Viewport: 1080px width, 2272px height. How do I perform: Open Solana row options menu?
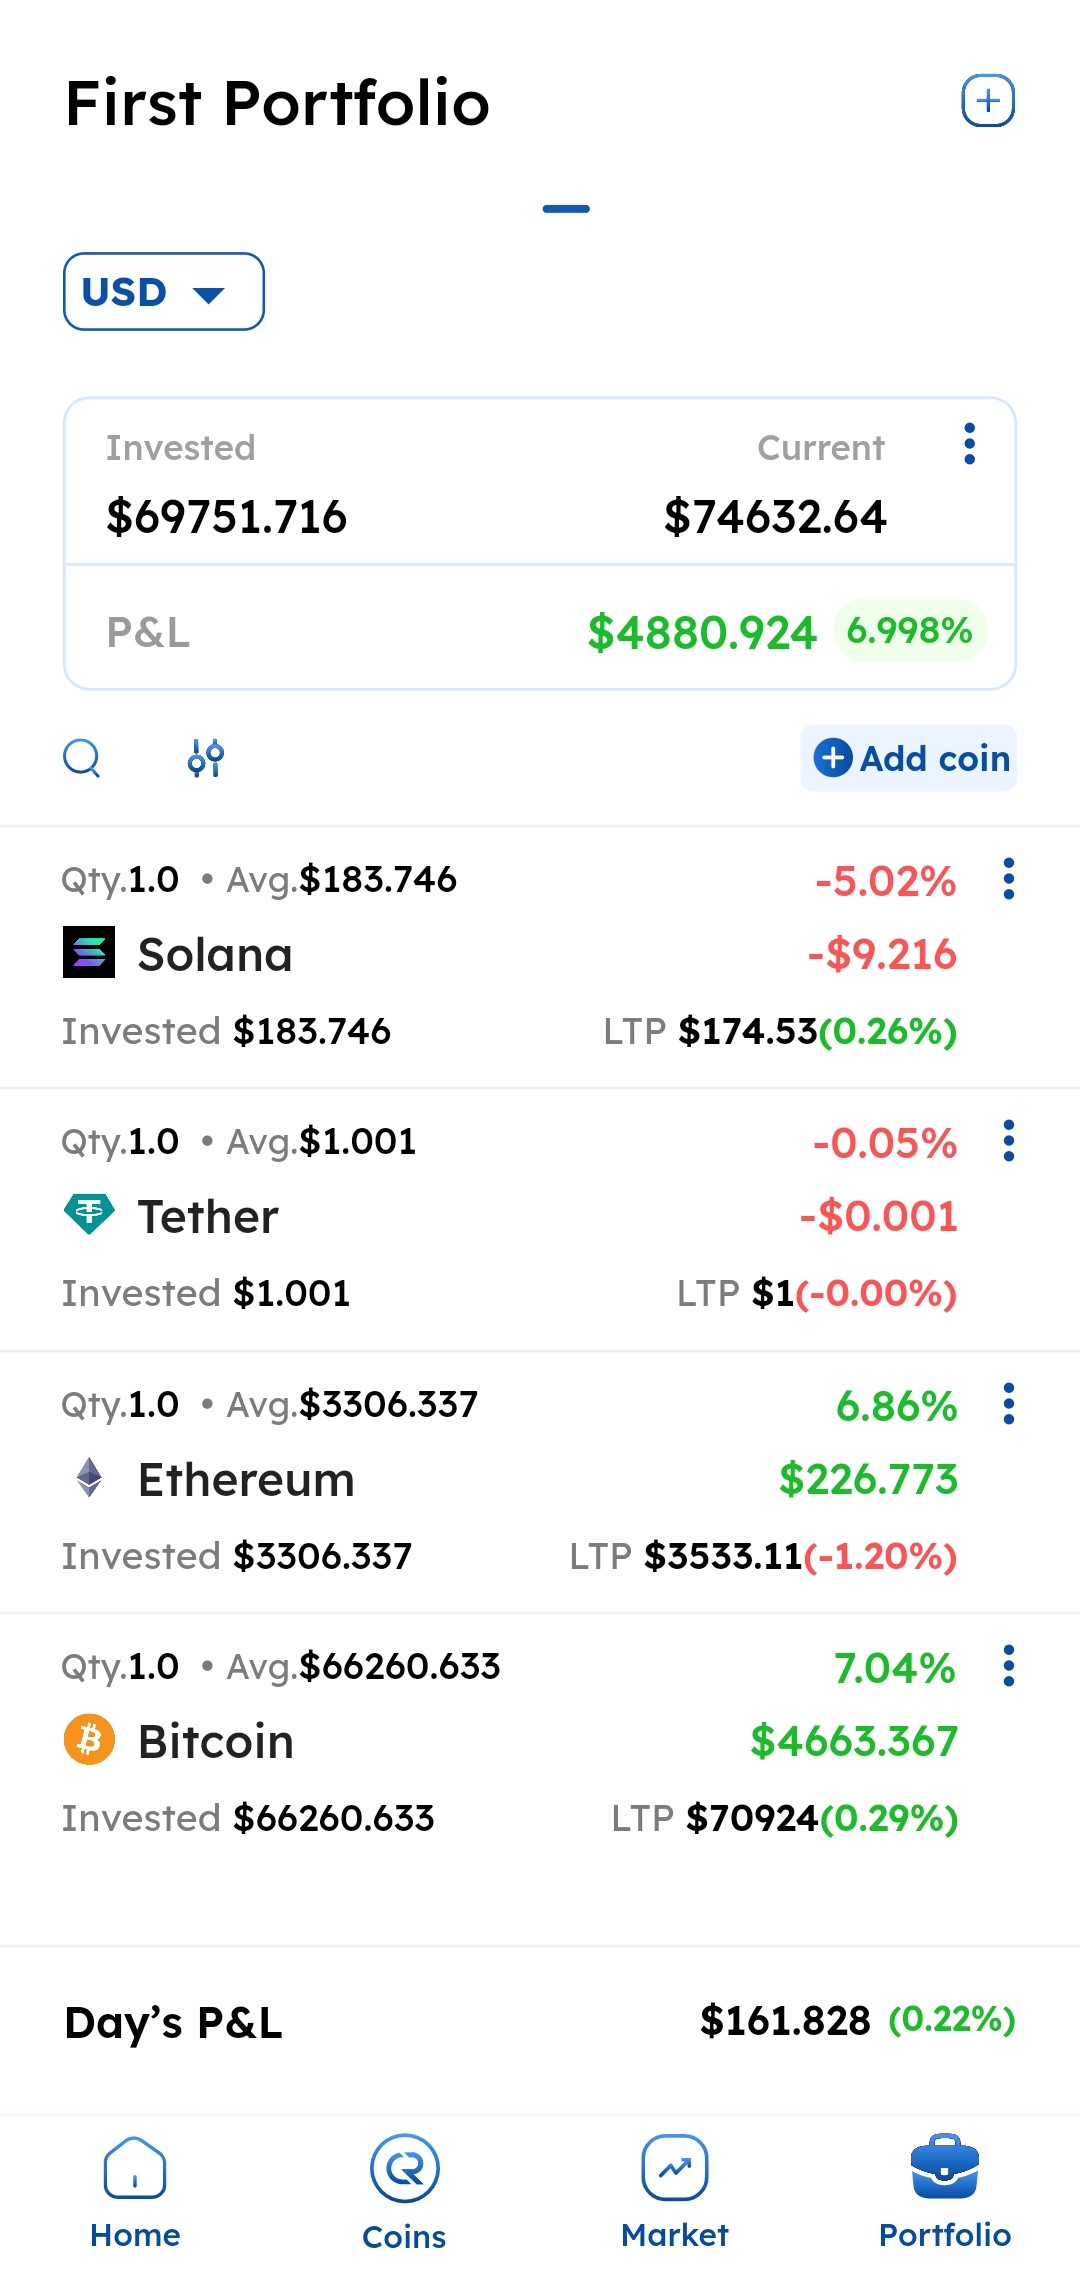1008,880
